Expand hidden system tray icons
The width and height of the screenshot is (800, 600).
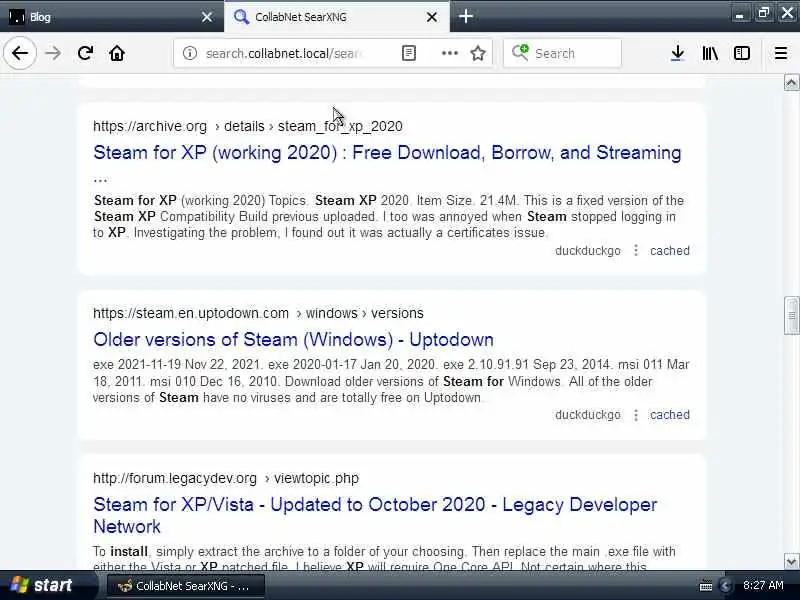(x=726, y=586)
